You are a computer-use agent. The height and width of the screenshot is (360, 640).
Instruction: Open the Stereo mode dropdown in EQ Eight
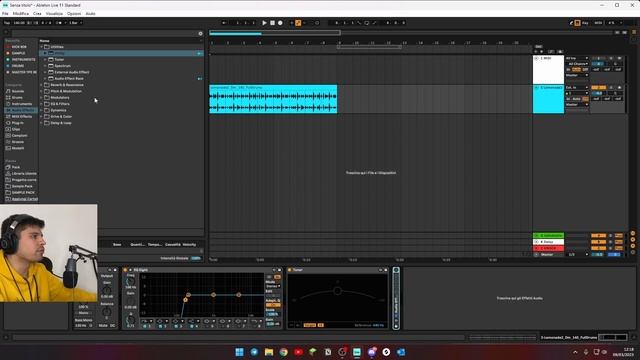(x=273, y=286)
